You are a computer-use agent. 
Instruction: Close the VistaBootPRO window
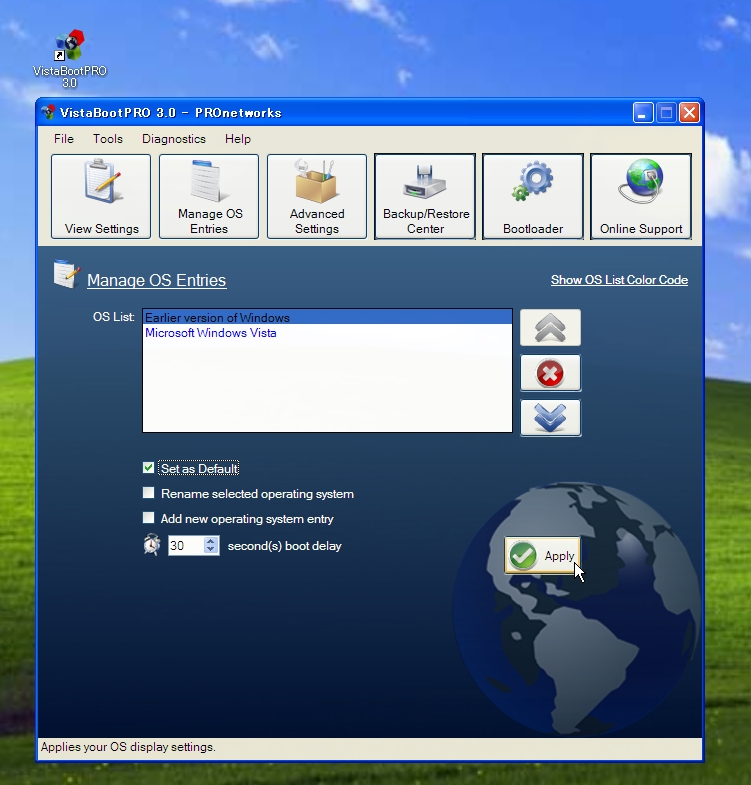click(x=689, y=113)
